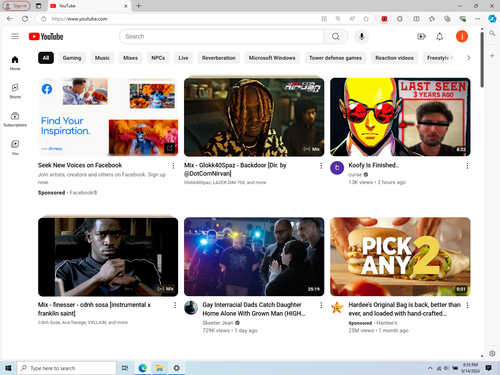Open the Create video camera icon

click(x=421, y=36)
